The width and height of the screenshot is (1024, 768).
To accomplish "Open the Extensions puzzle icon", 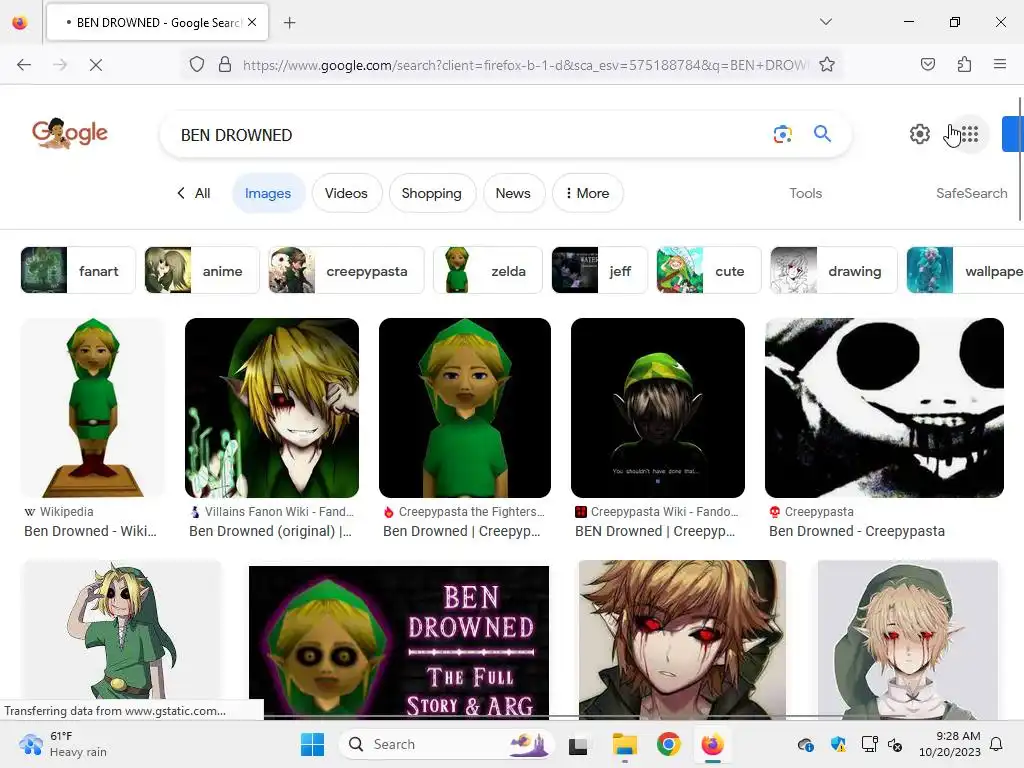I will click(x=964, y=65).
